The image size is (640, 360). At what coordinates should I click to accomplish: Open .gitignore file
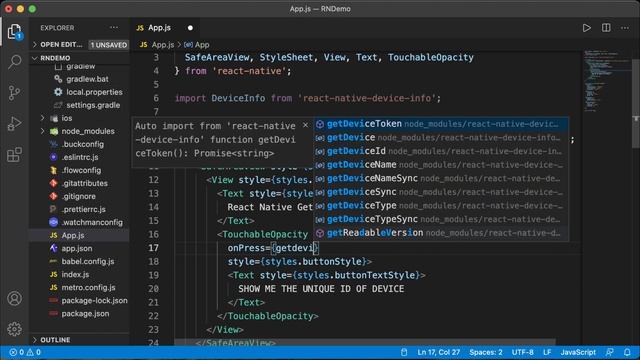point(78,196)
